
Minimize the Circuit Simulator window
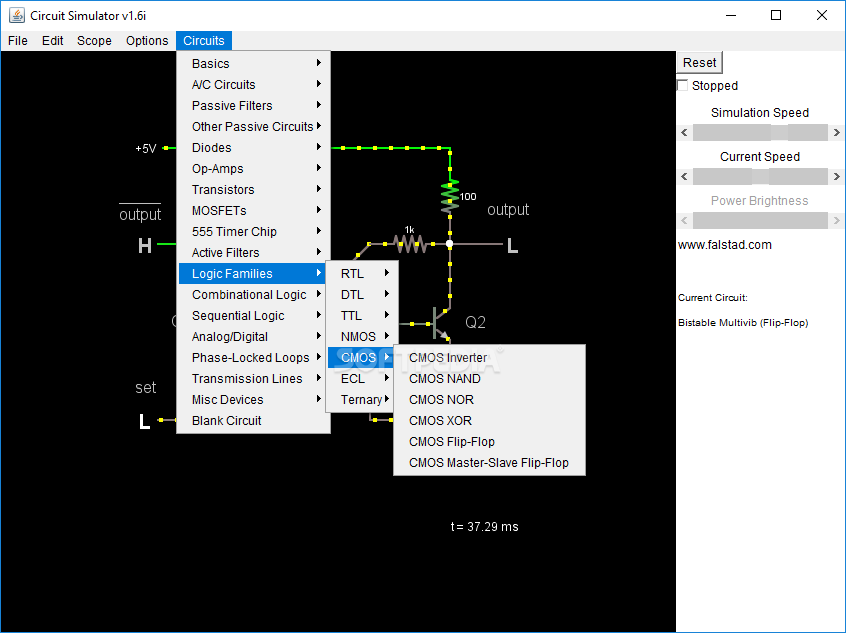(731, 15)
